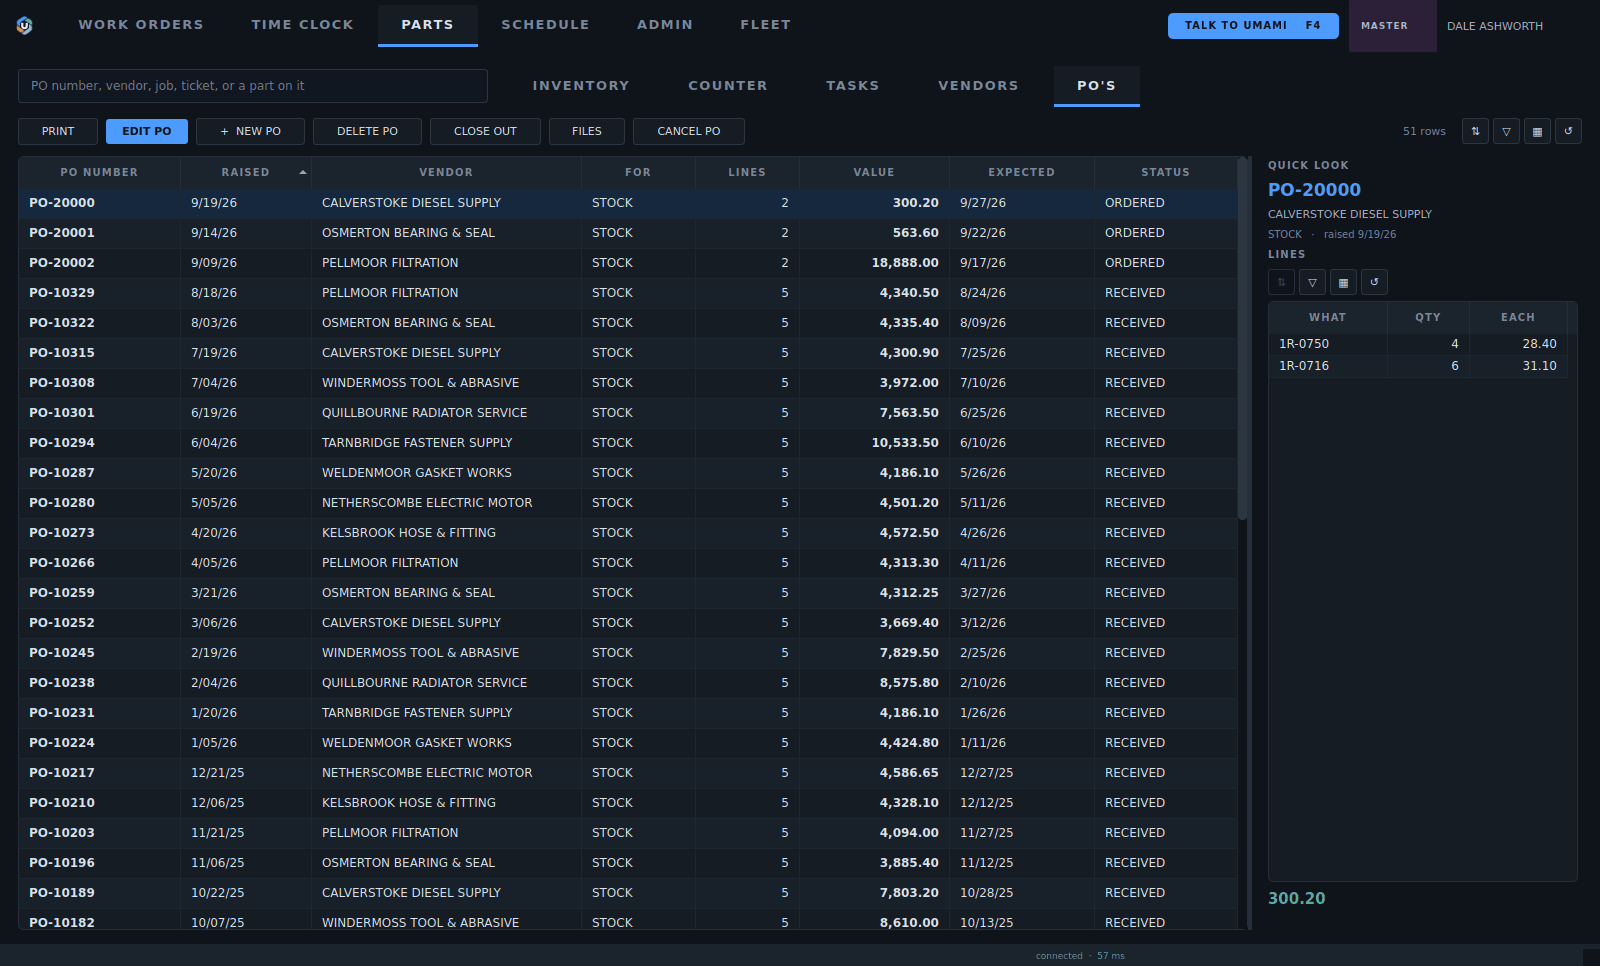Select the PO-20002 row
The height and width of the screenshot is (966, 1600).
628,263
